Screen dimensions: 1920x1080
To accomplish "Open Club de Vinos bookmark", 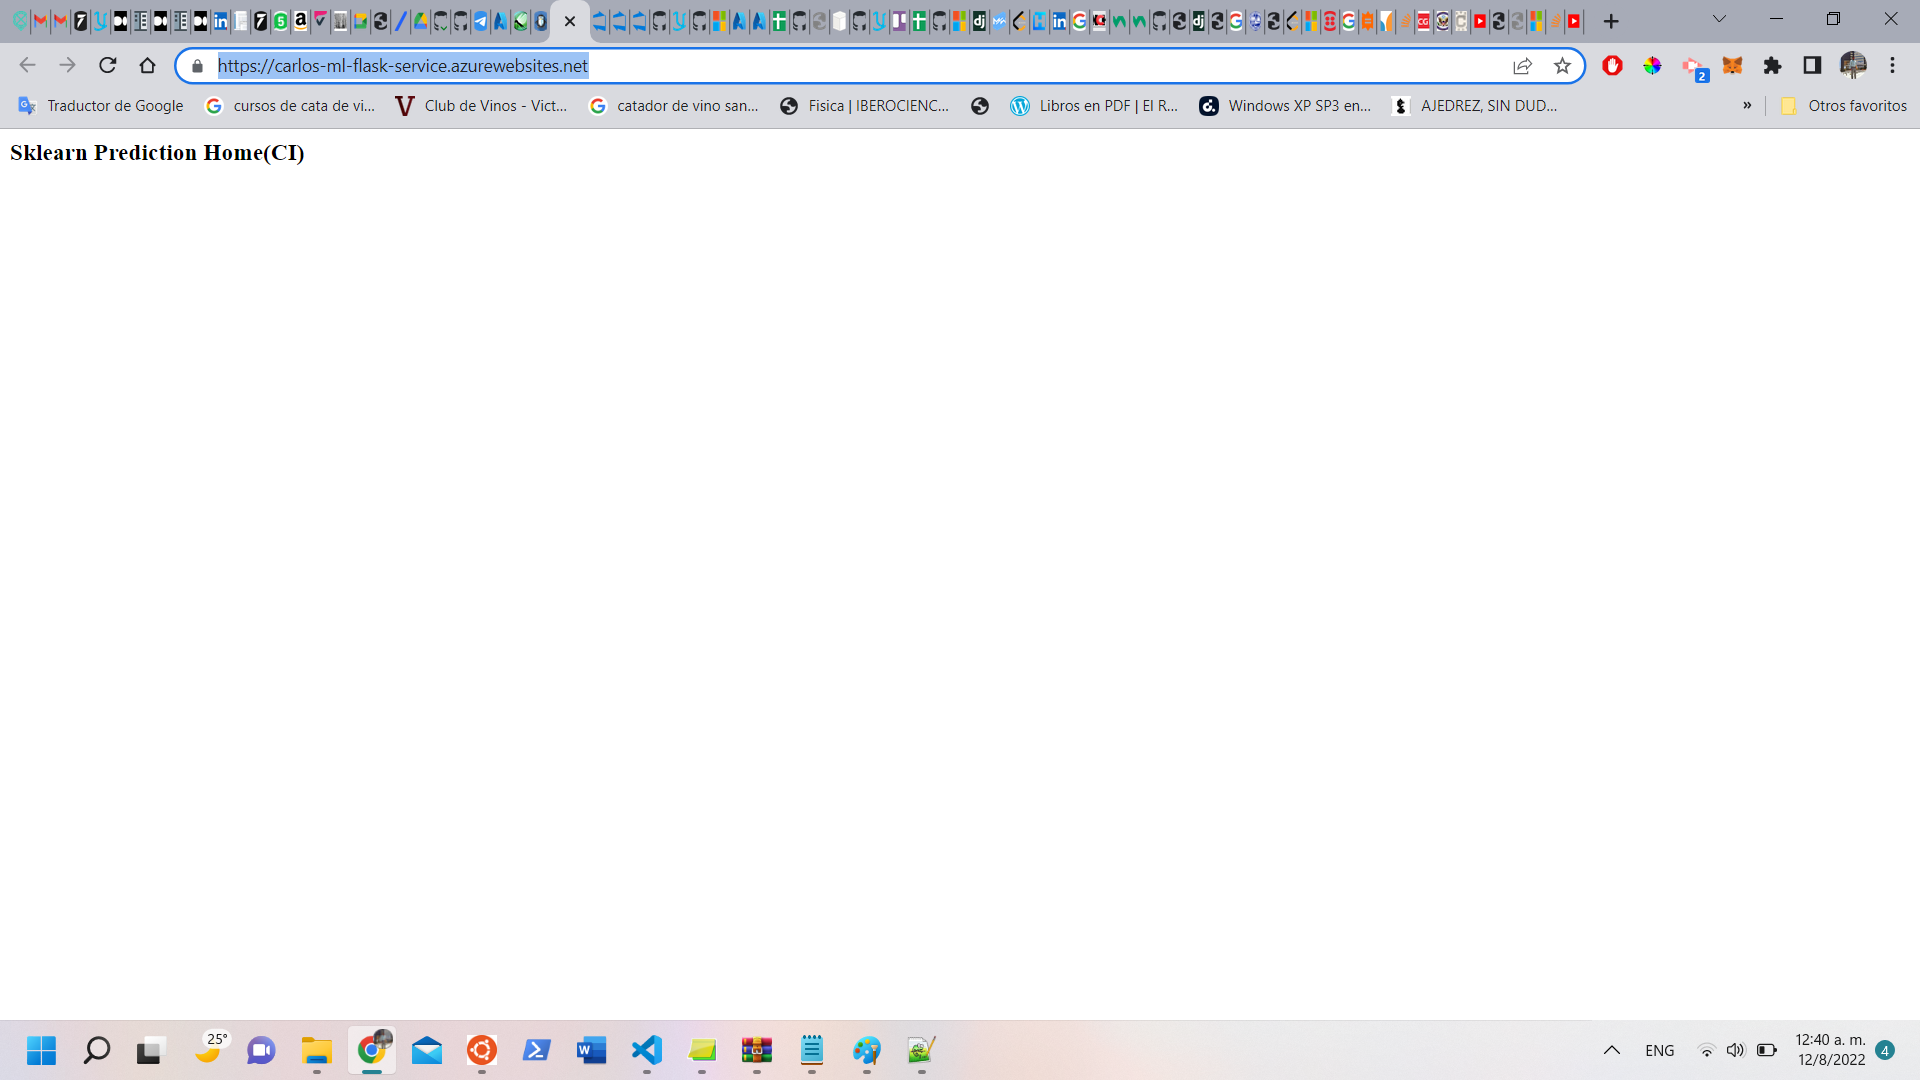I will (481, 106).
